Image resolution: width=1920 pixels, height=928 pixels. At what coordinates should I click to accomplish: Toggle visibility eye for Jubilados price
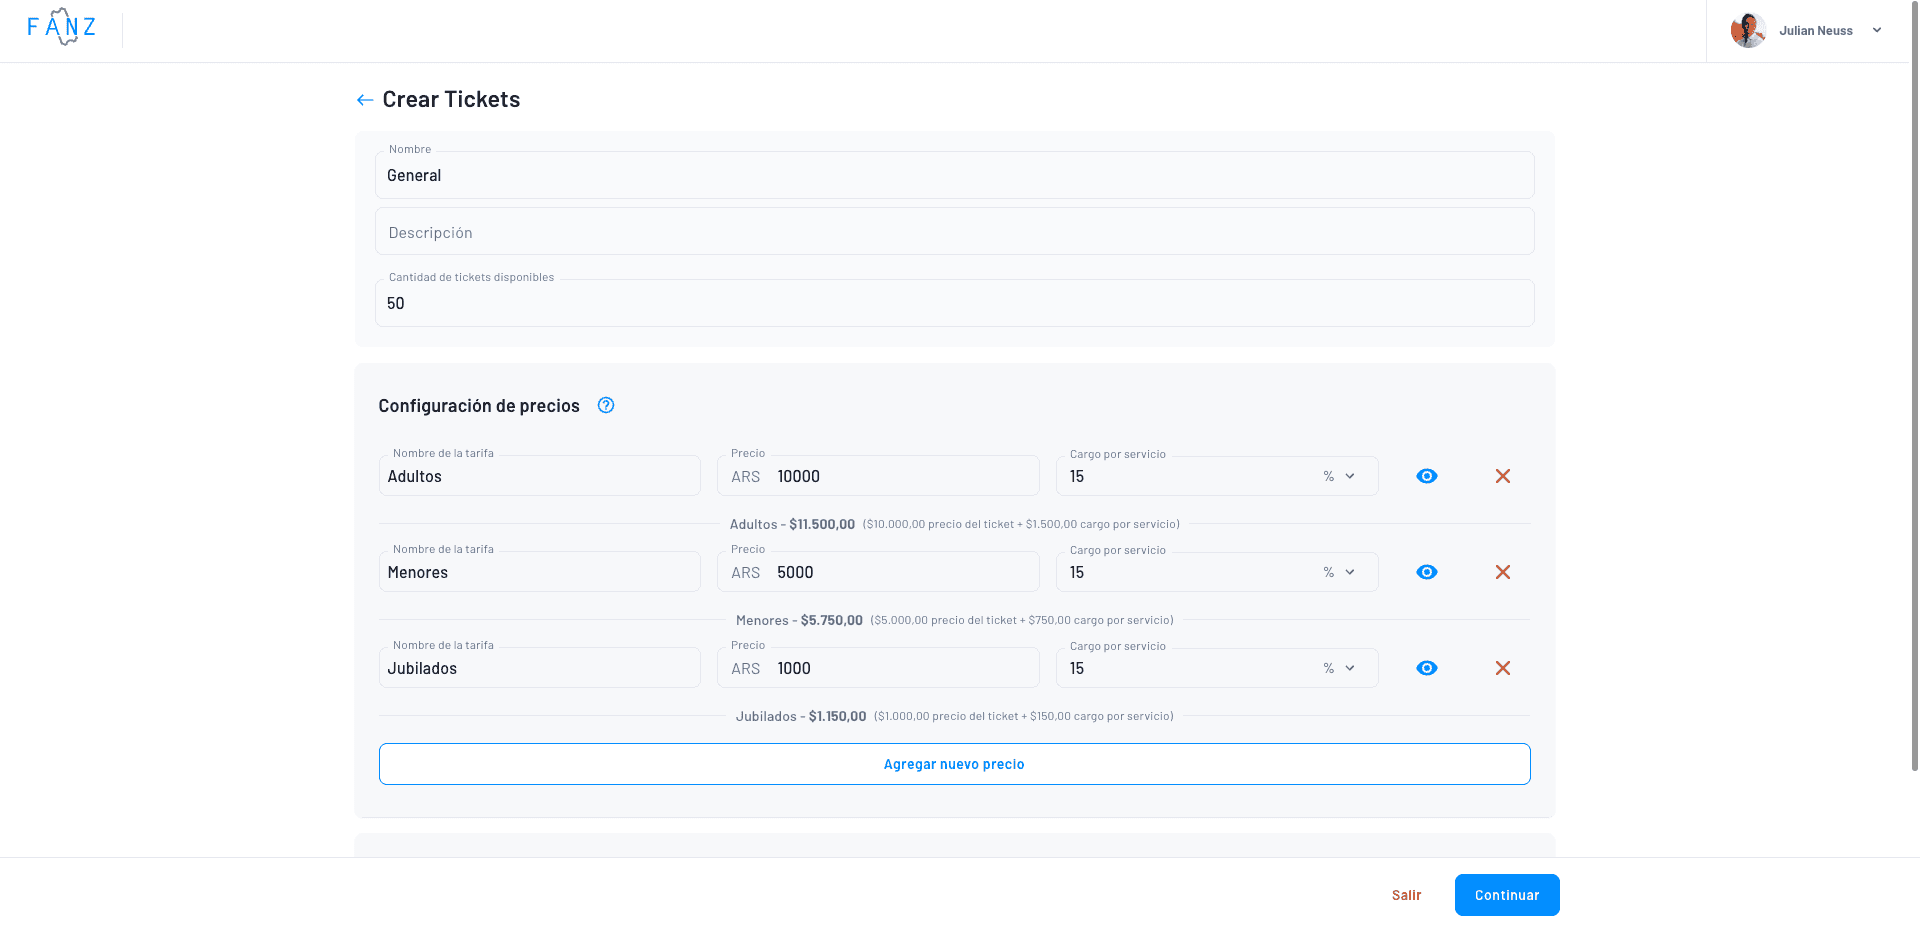(1427, 668)
